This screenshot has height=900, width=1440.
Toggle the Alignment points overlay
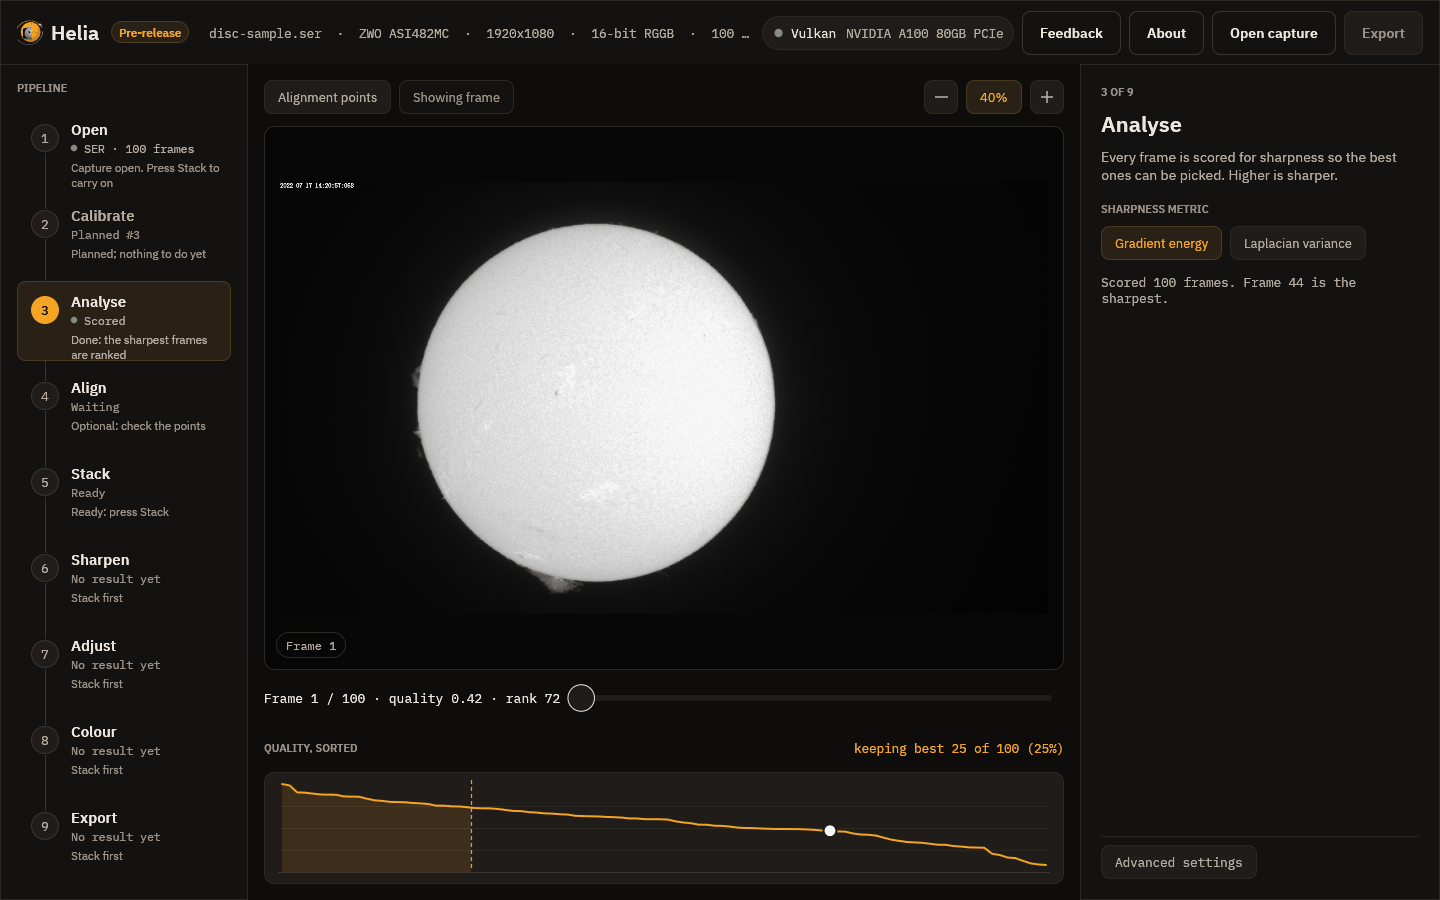click(327, 97)
